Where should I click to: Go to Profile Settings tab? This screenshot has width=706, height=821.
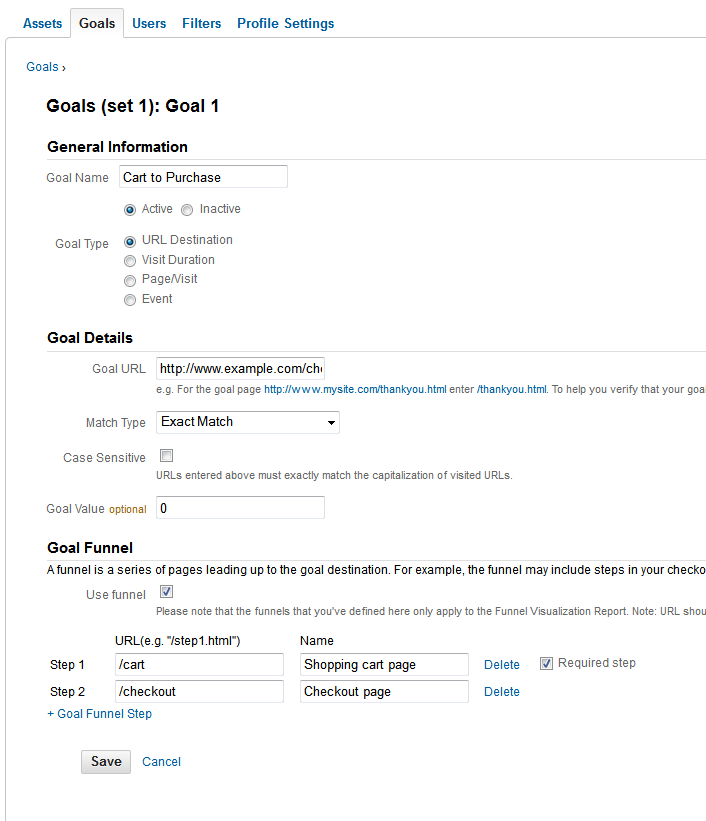[285, 23]
